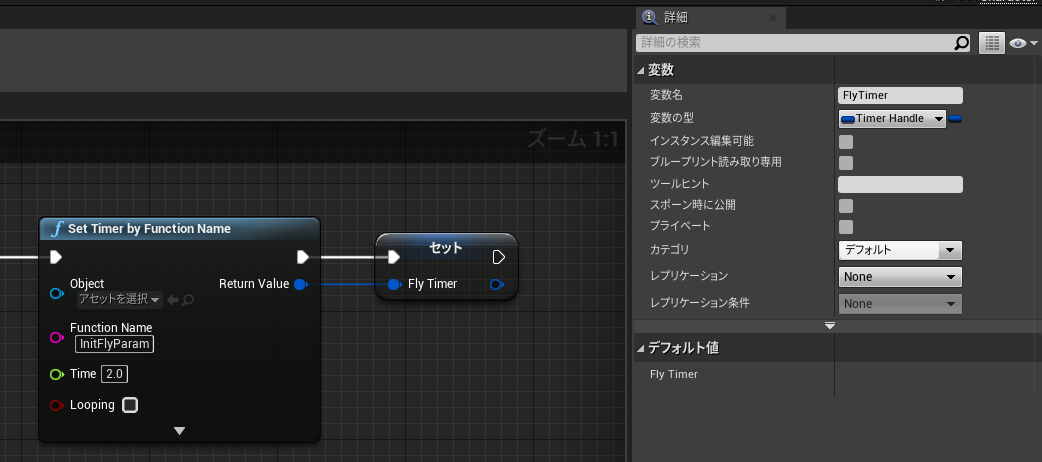Viewport: 1042px width, 462px height.
Task: Click the magnifier search icon
Action: [962, 43]
